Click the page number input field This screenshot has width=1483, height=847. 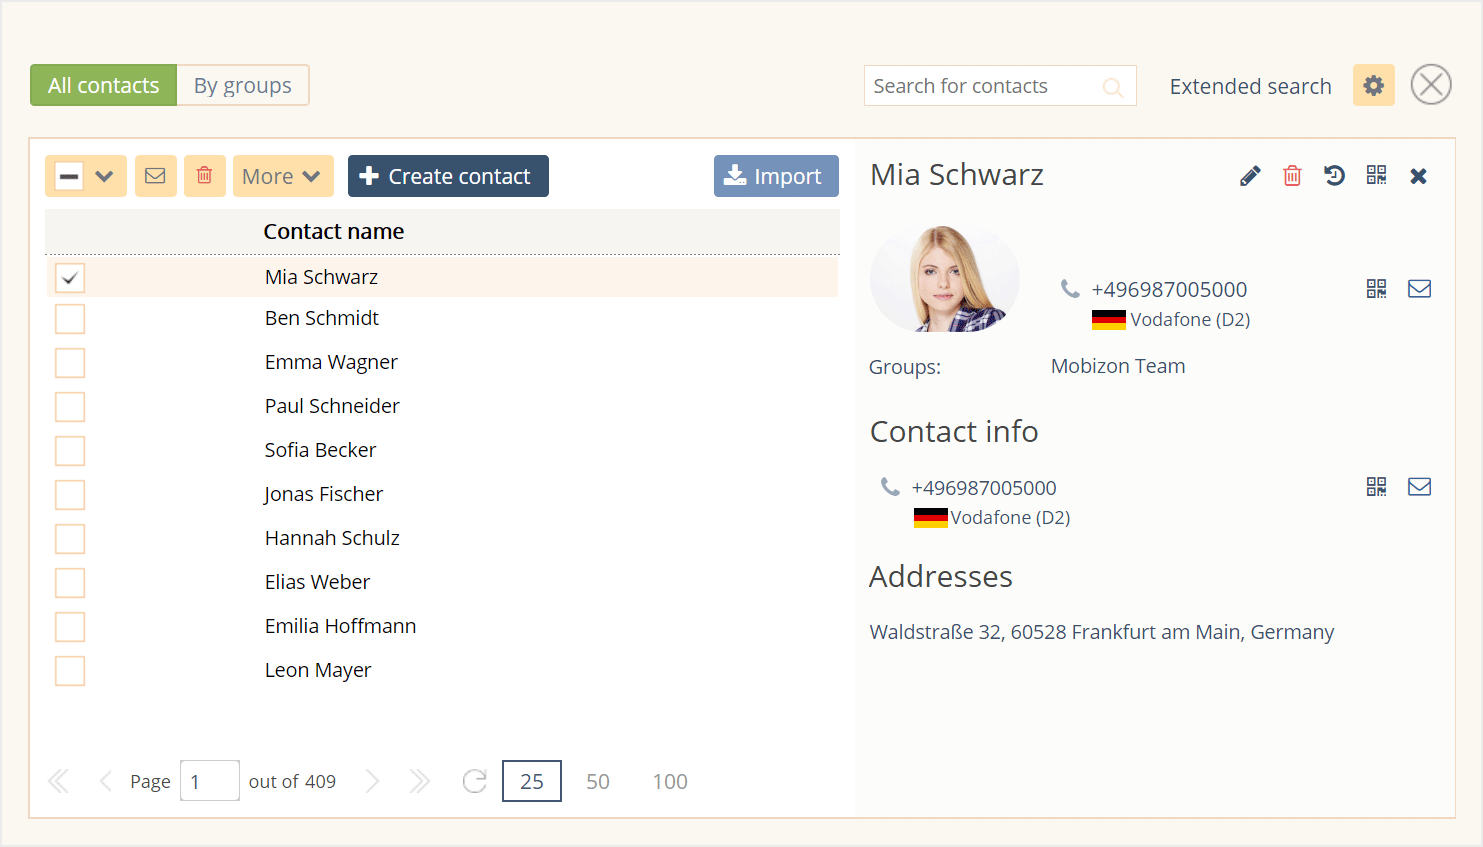[210, 781]
